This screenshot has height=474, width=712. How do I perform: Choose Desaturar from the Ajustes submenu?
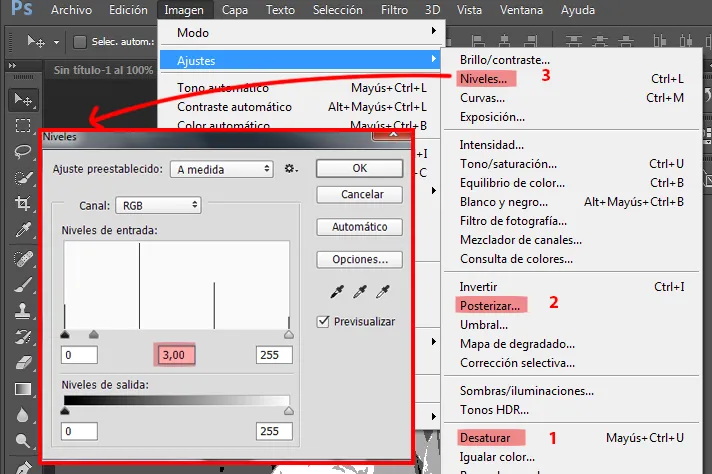(x=572, y=438)
